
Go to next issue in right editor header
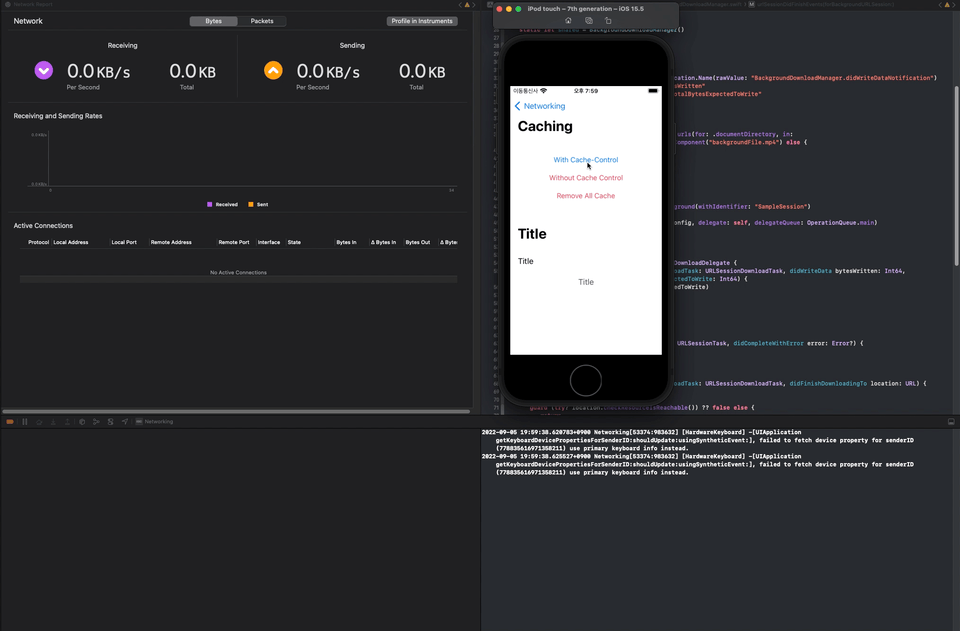(x=954, y=4)
